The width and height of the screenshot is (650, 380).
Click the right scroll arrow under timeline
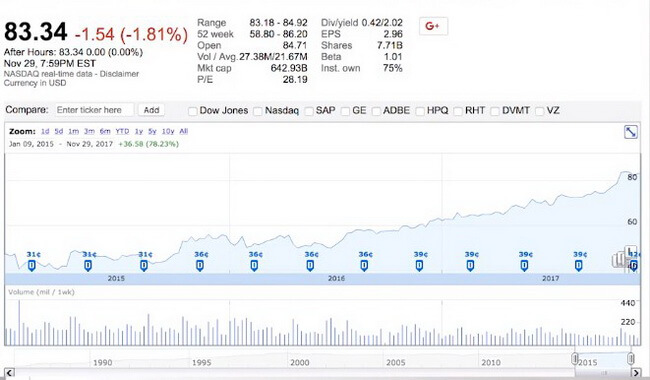coord(636,373)
